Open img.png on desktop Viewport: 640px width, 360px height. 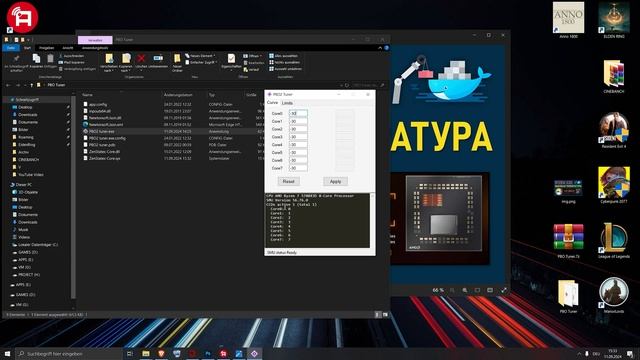[568, 191]
